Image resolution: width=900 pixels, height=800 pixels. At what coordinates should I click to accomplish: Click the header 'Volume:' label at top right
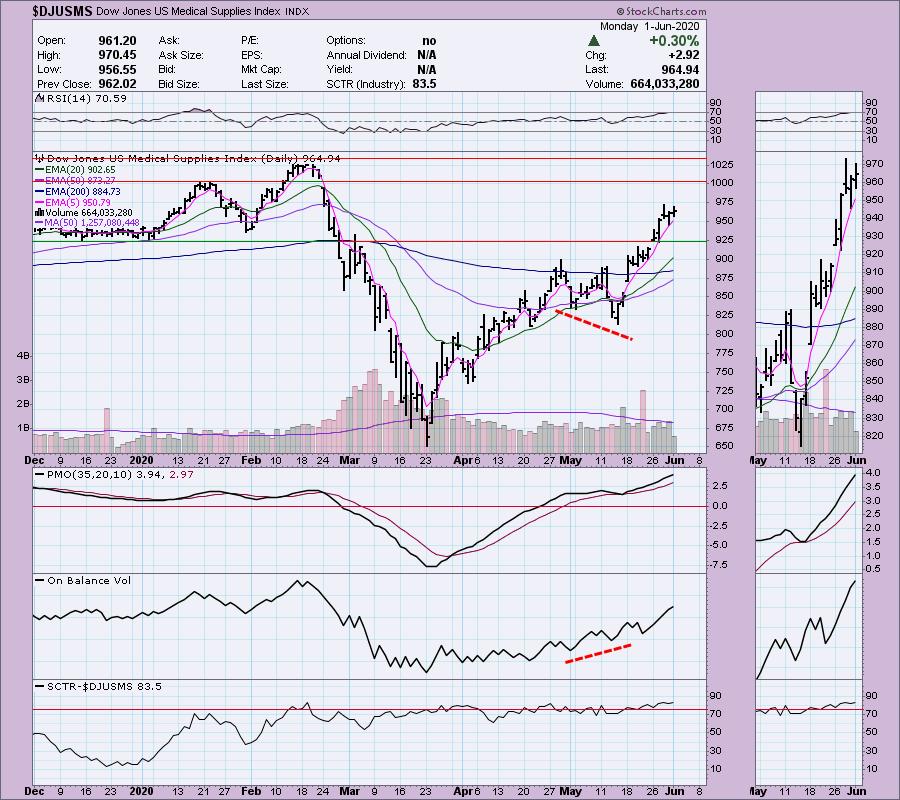click(x=604, y=84)
